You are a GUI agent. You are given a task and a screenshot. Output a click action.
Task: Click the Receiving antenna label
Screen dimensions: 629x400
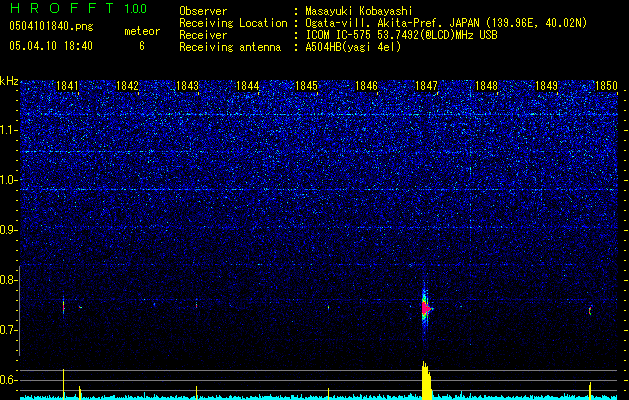tap(230, 47)
